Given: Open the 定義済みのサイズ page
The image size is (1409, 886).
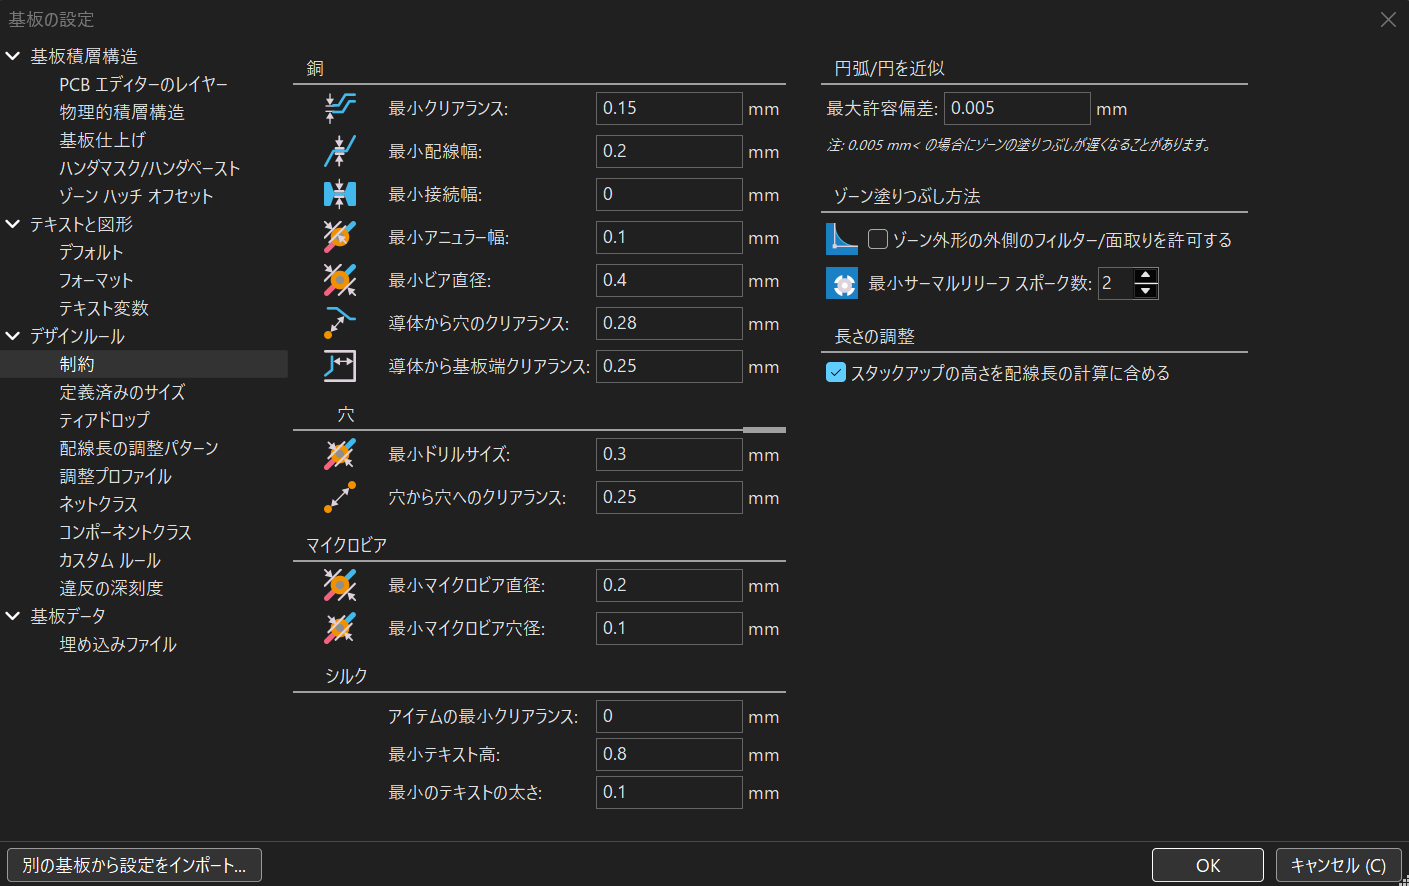Looking at the screenshot, I should pos(122,392).
